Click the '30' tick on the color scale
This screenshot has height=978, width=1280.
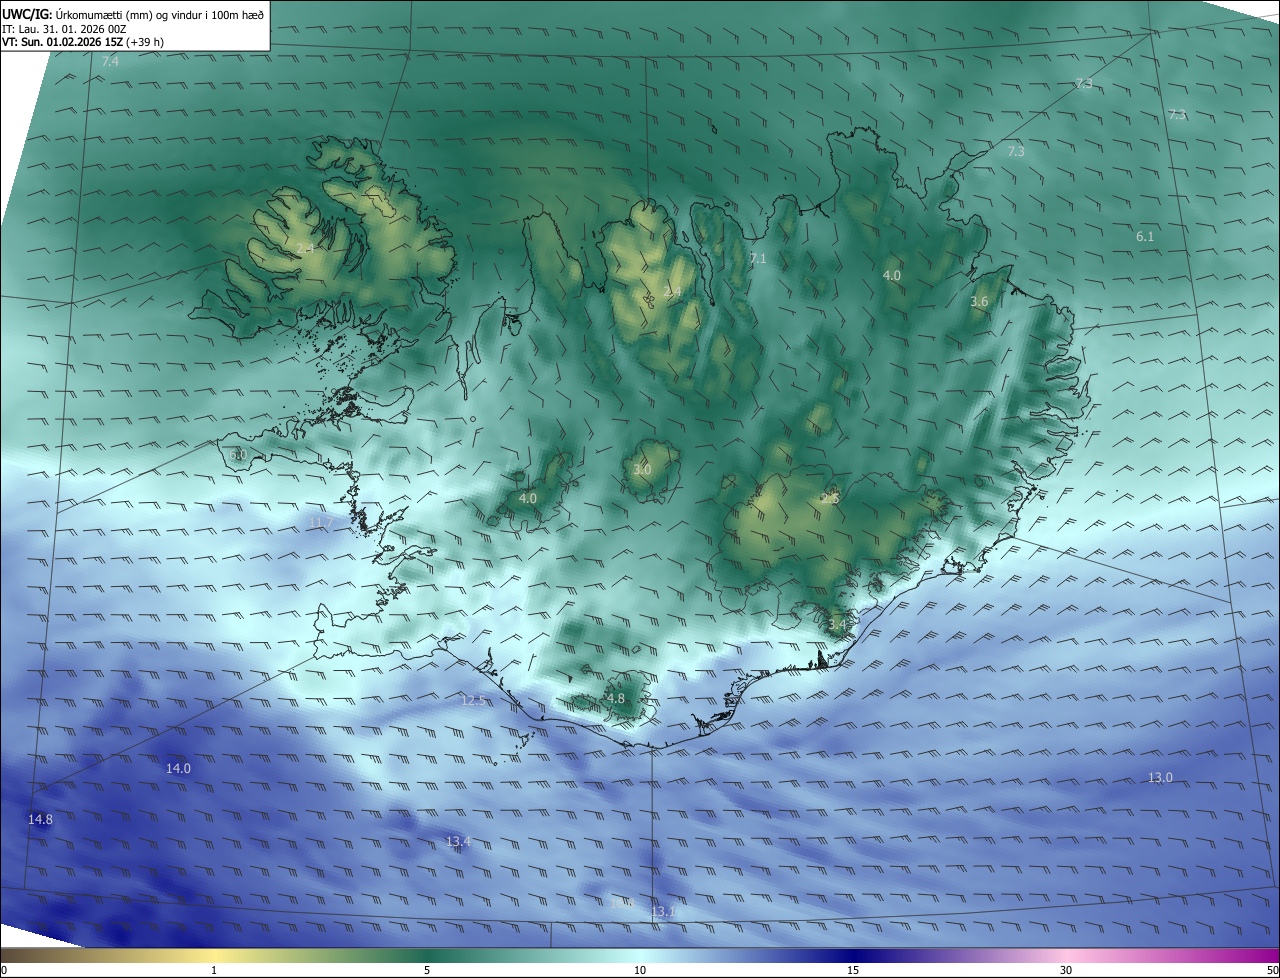[1066, 970]
